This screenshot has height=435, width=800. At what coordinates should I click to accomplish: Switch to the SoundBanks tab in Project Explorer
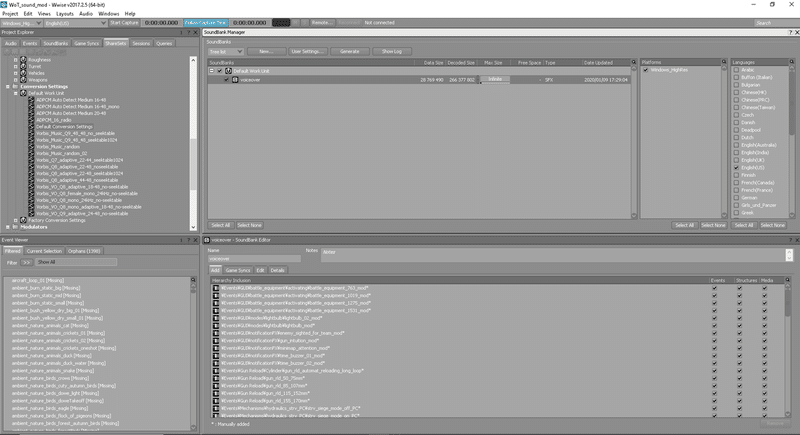point(56,43)
